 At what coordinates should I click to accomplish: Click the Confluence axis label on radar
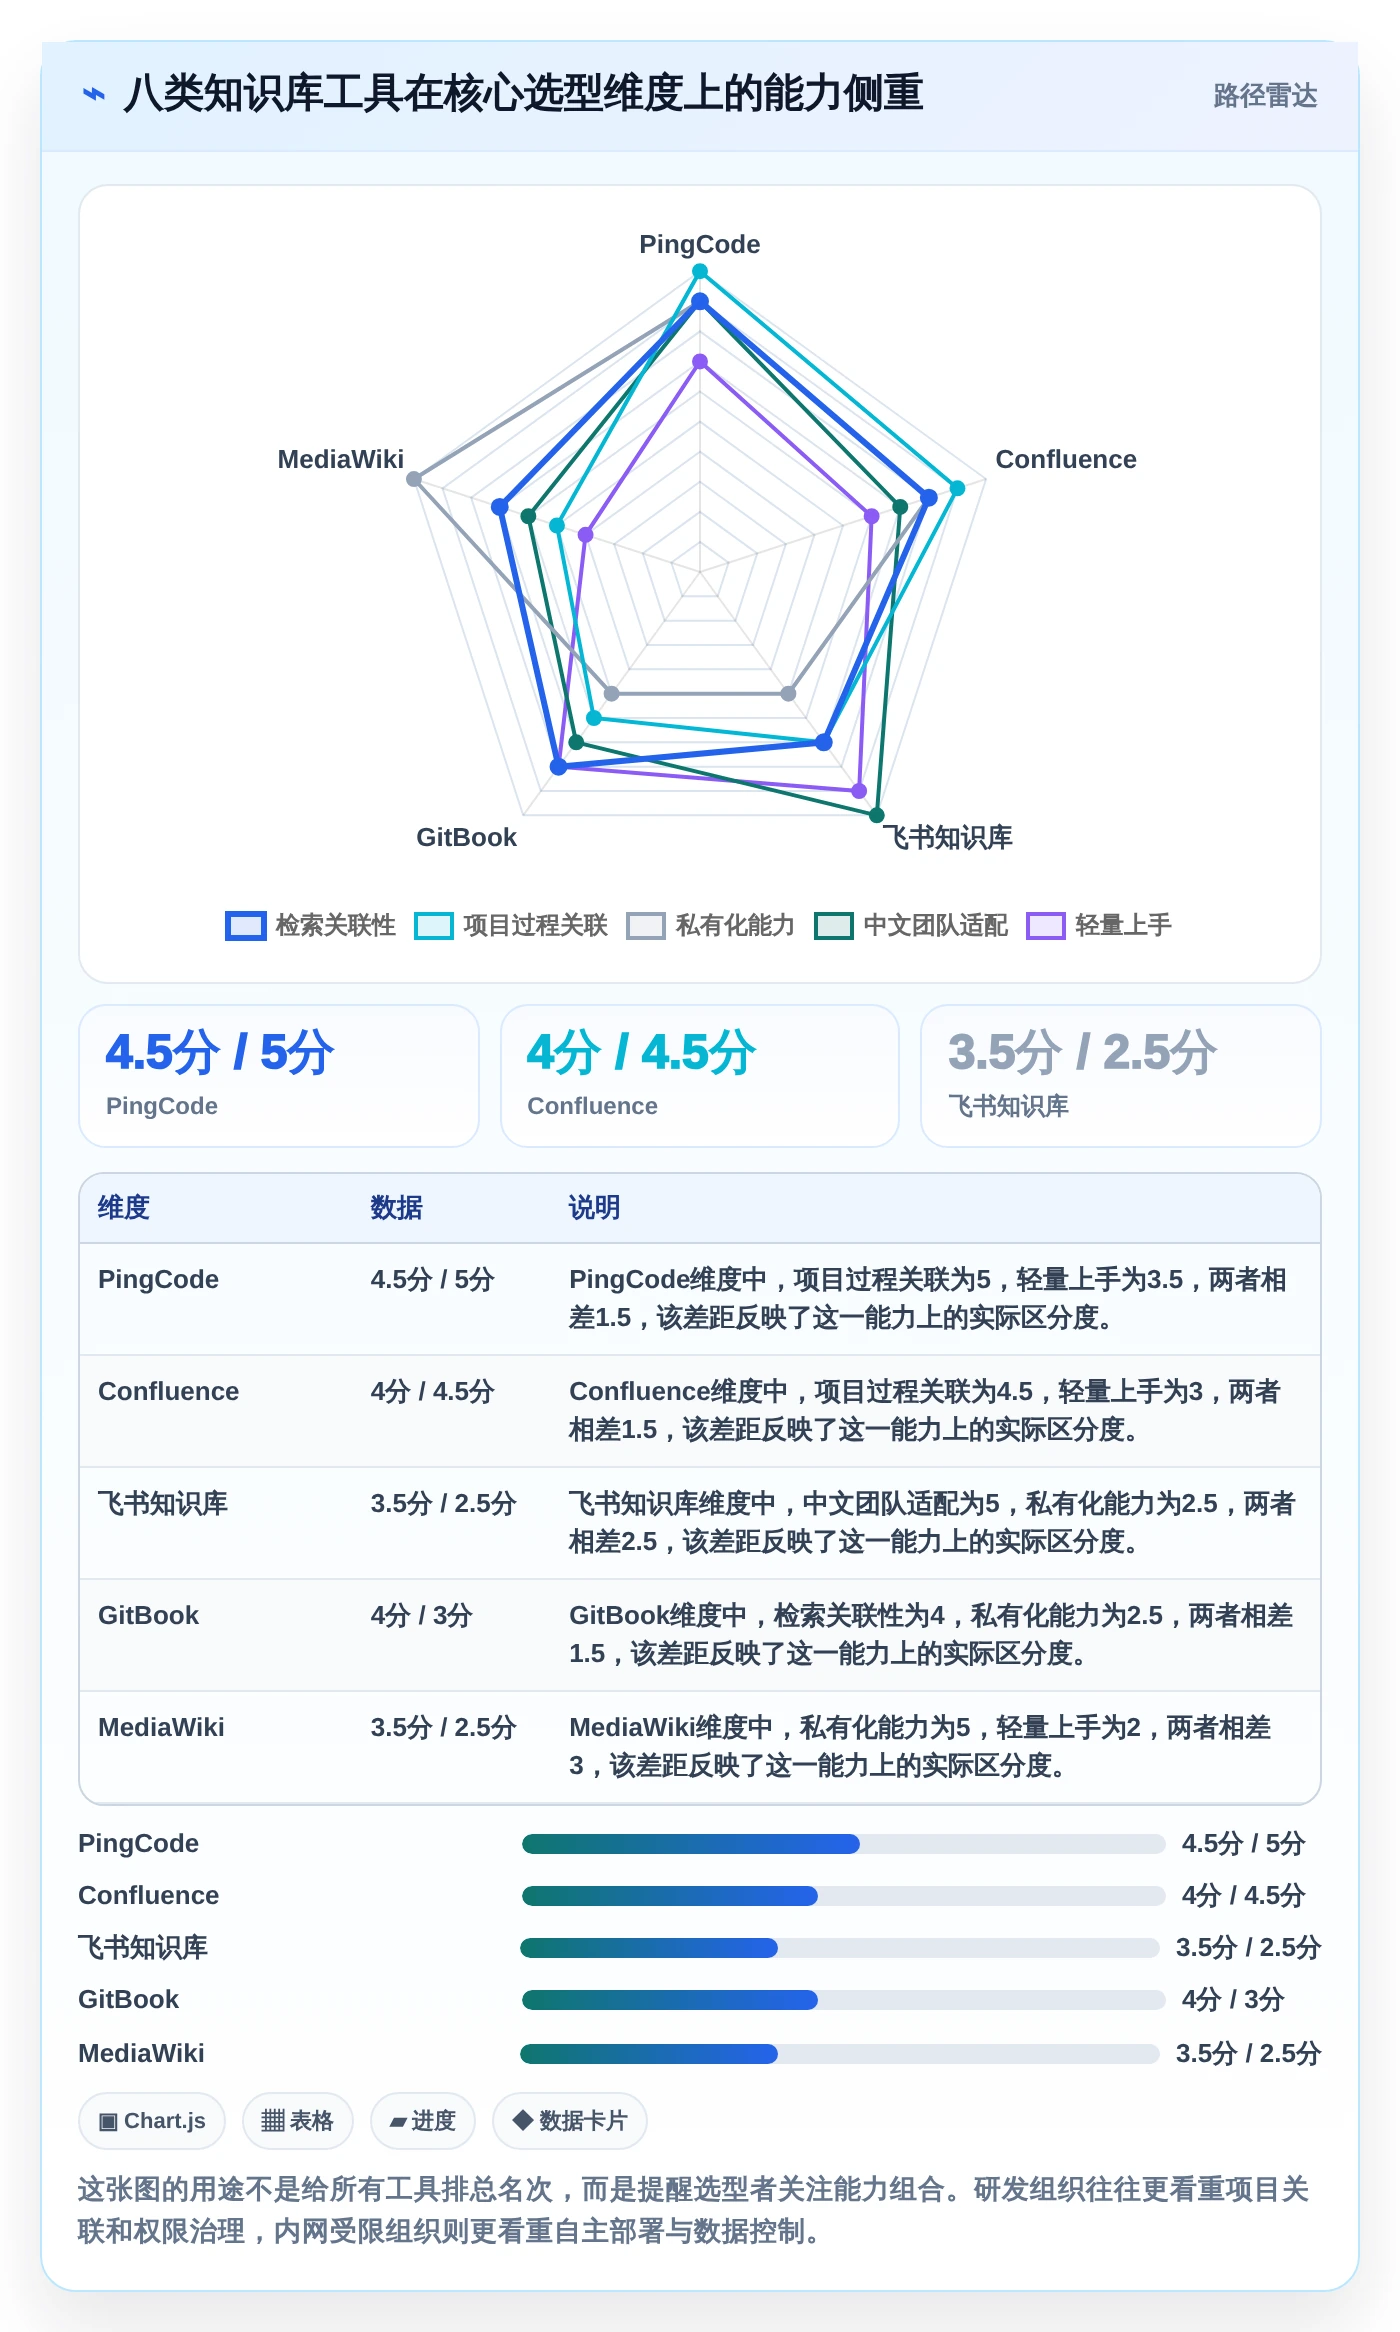point(1066,459)
